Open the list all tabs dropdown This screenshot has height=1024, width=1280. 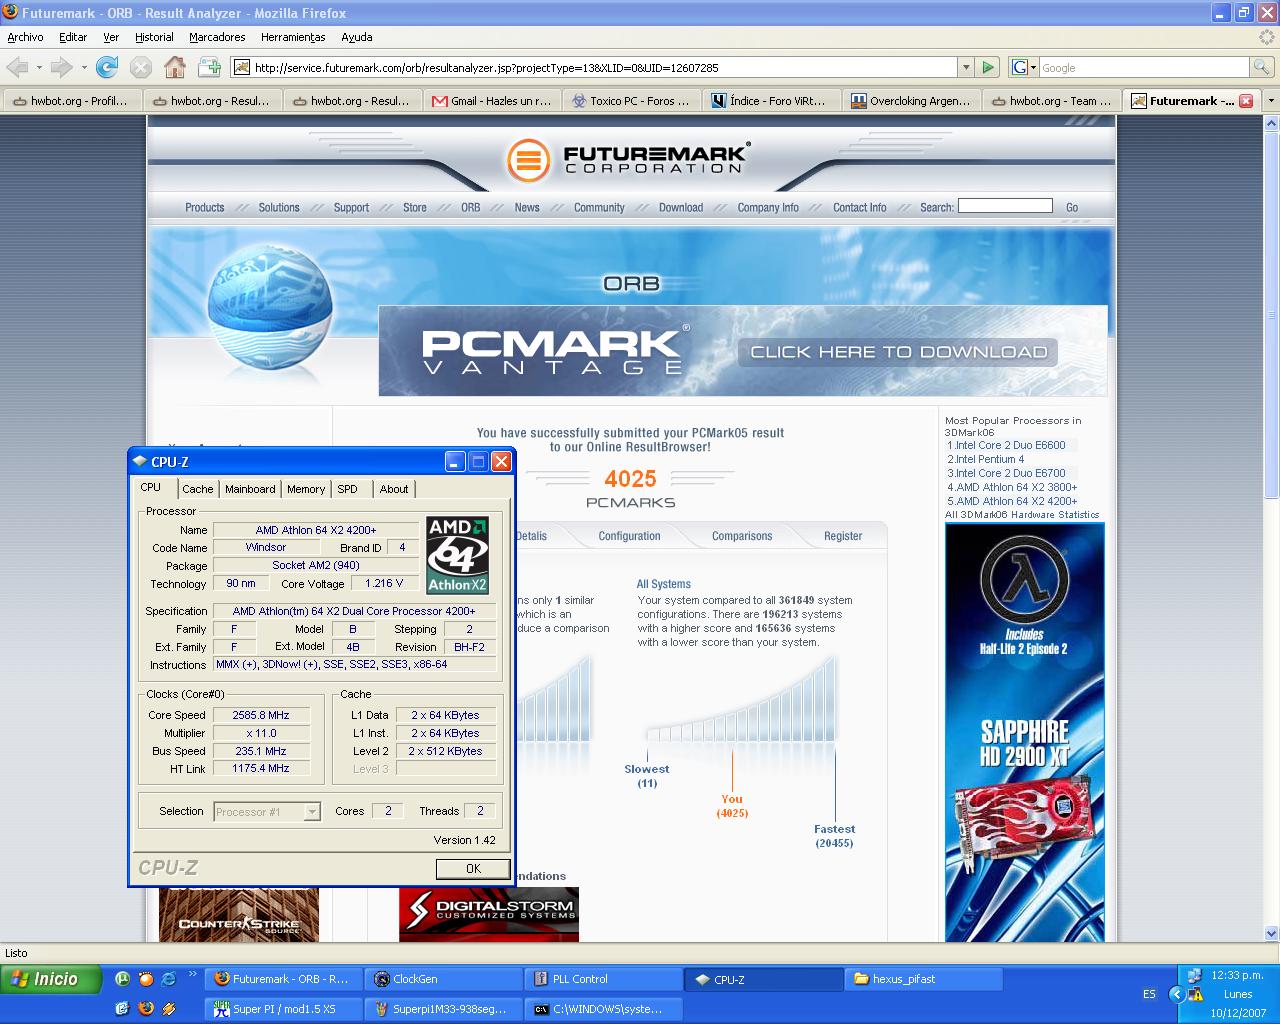click(x=1271, y=101)
